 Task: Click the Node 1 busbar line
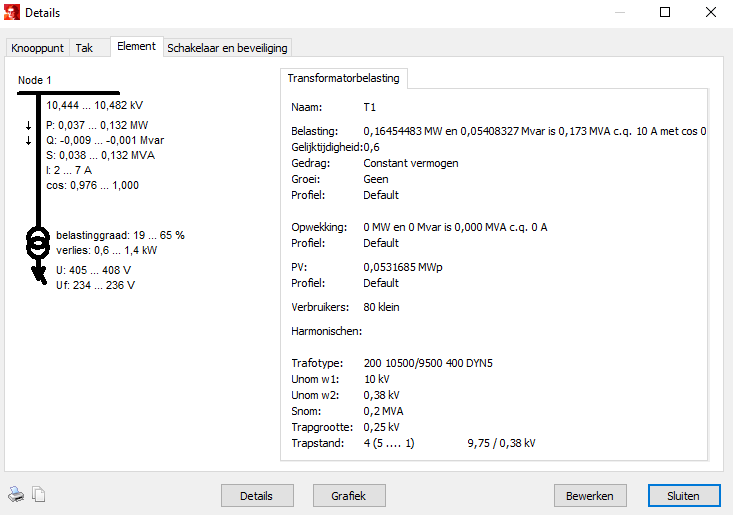click(68, 93)
